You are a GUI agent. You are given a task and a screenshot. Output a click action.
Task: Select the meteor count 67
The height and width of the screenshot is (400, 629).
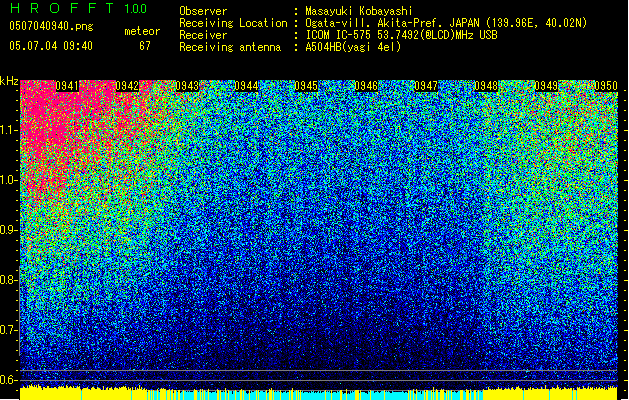coord(145,46)
